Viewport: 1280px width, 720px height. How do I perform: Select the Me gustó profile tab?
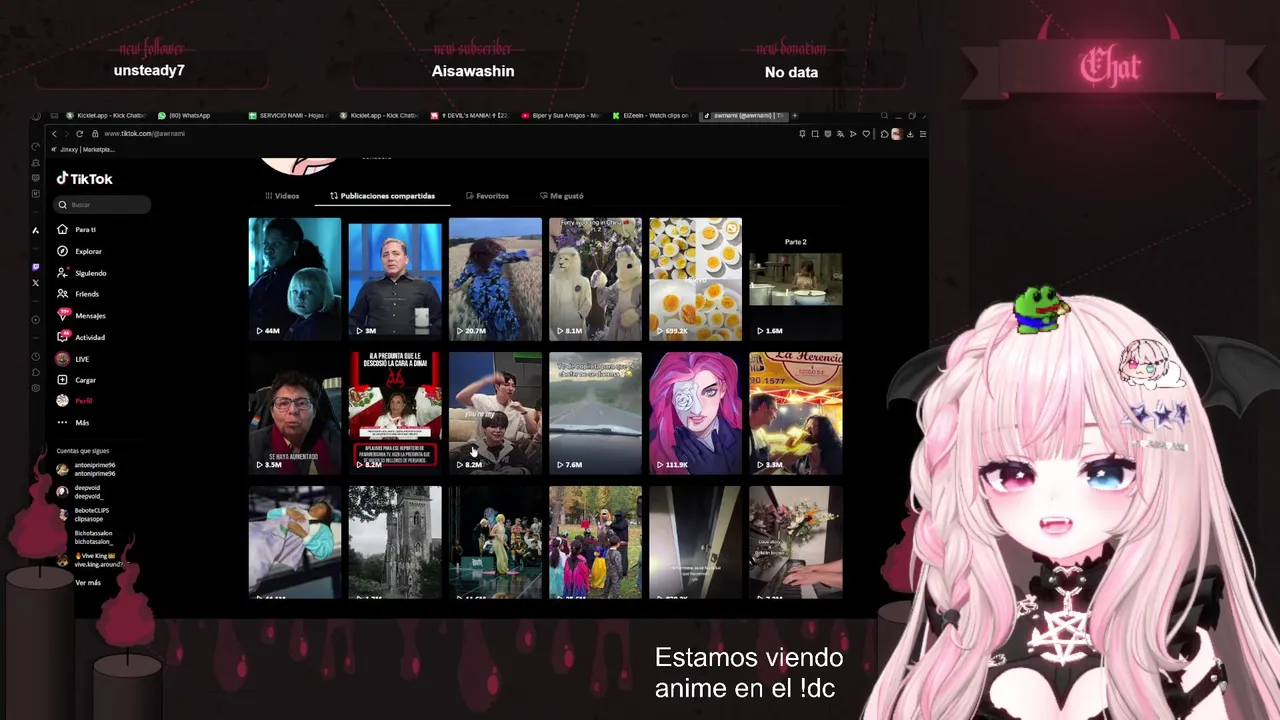pyautogui.click(x=561, y=196)
